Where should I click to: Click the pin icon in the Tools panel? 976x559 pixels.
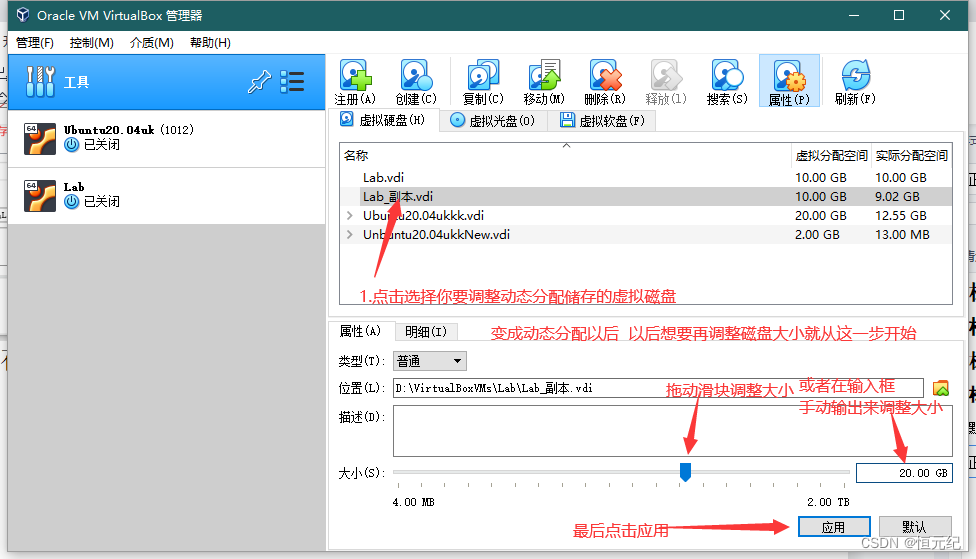[x=259, y=82]
